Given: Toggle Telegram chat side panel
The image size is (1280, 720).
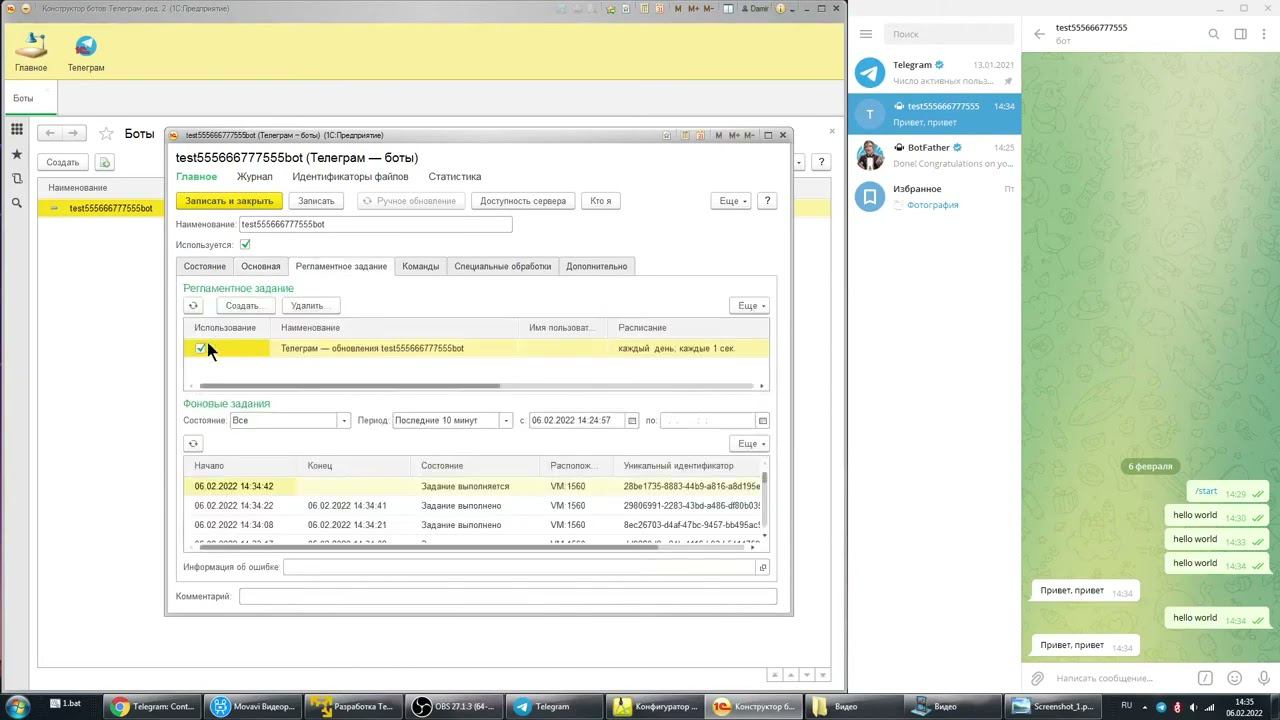Looking at the screenshot, I should pyautogui.click(x=1240, y=34).
